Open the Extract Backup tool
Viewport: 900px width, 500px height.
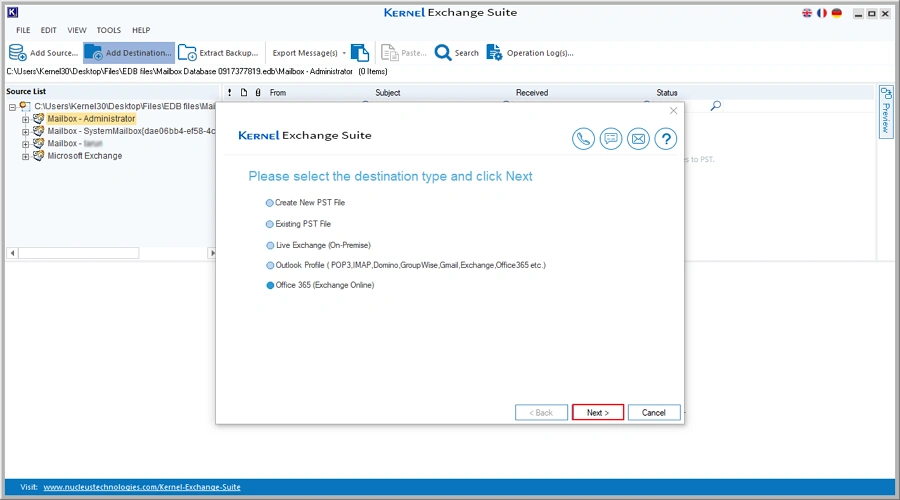tap(218, 53)
